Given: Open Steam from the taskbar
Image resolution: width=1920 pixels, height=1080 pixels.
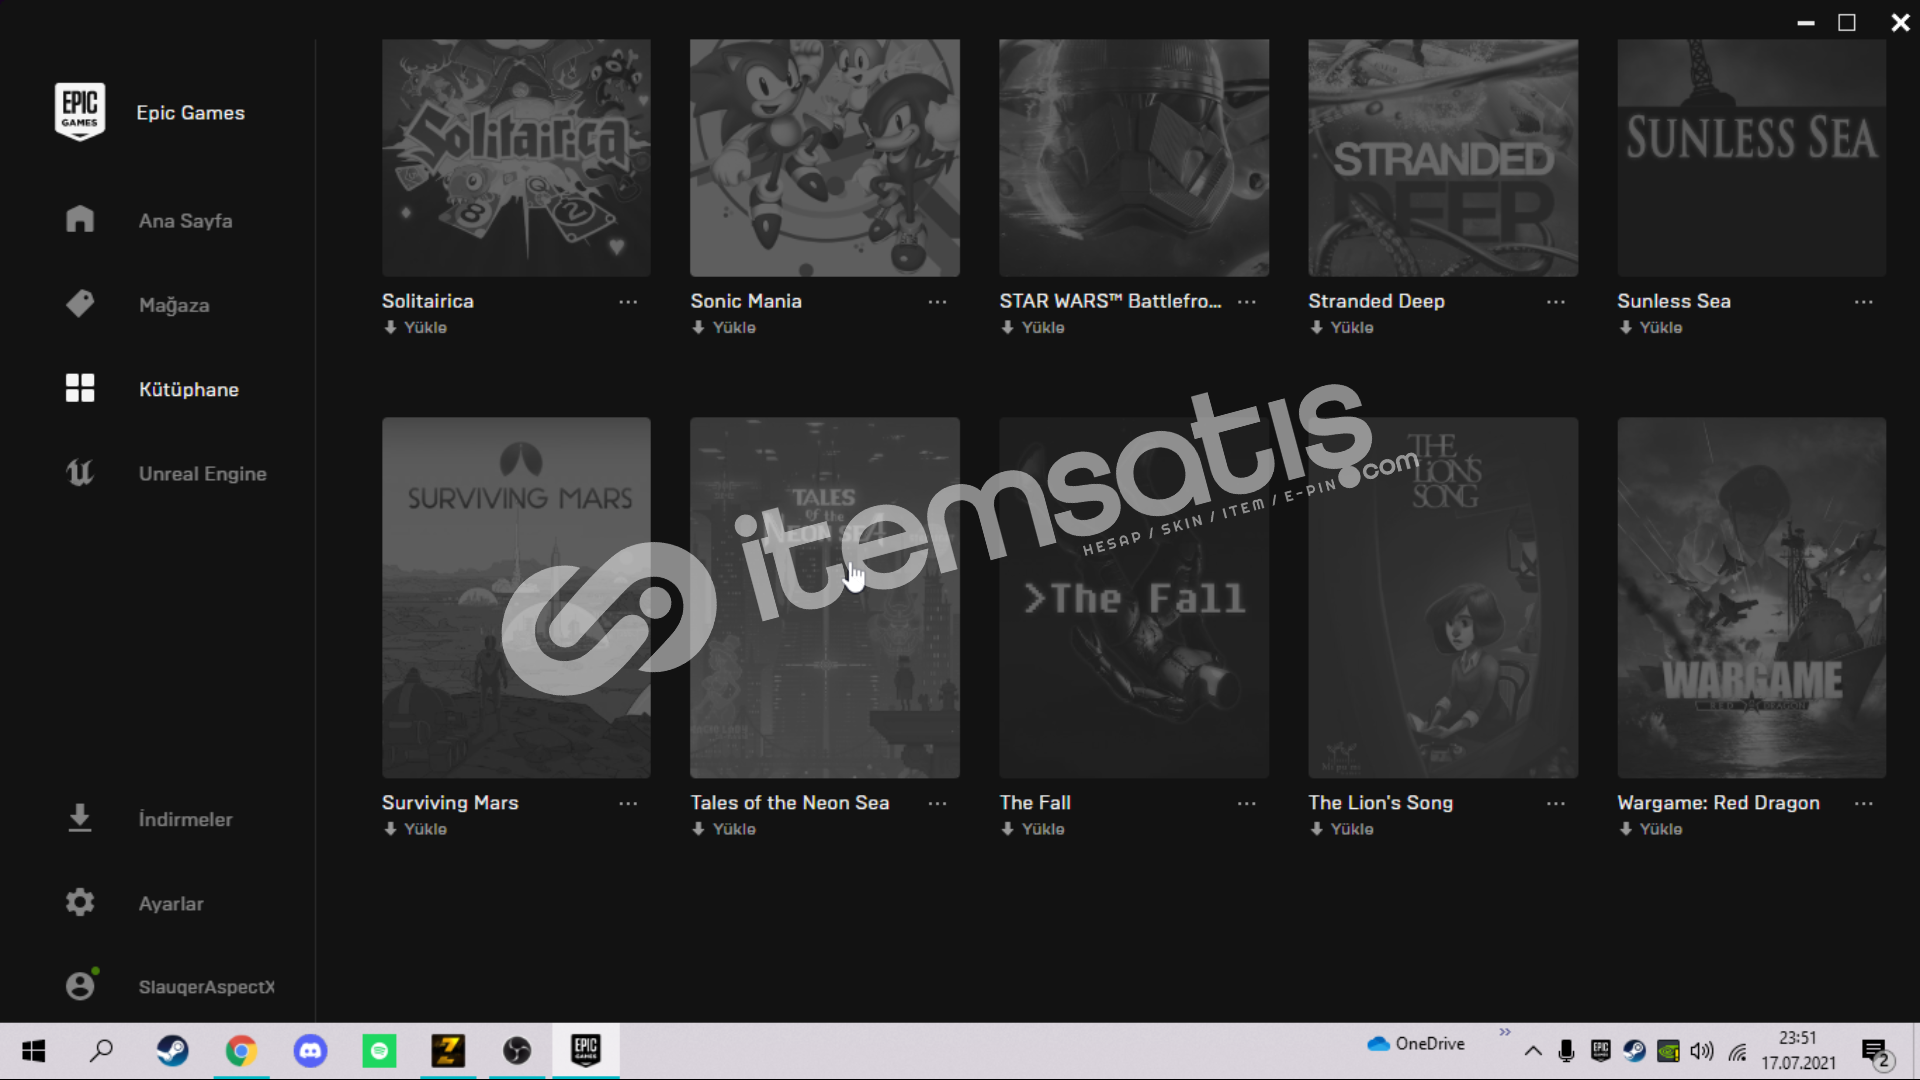Looking at the screenshot, I should click(172, 1051).
